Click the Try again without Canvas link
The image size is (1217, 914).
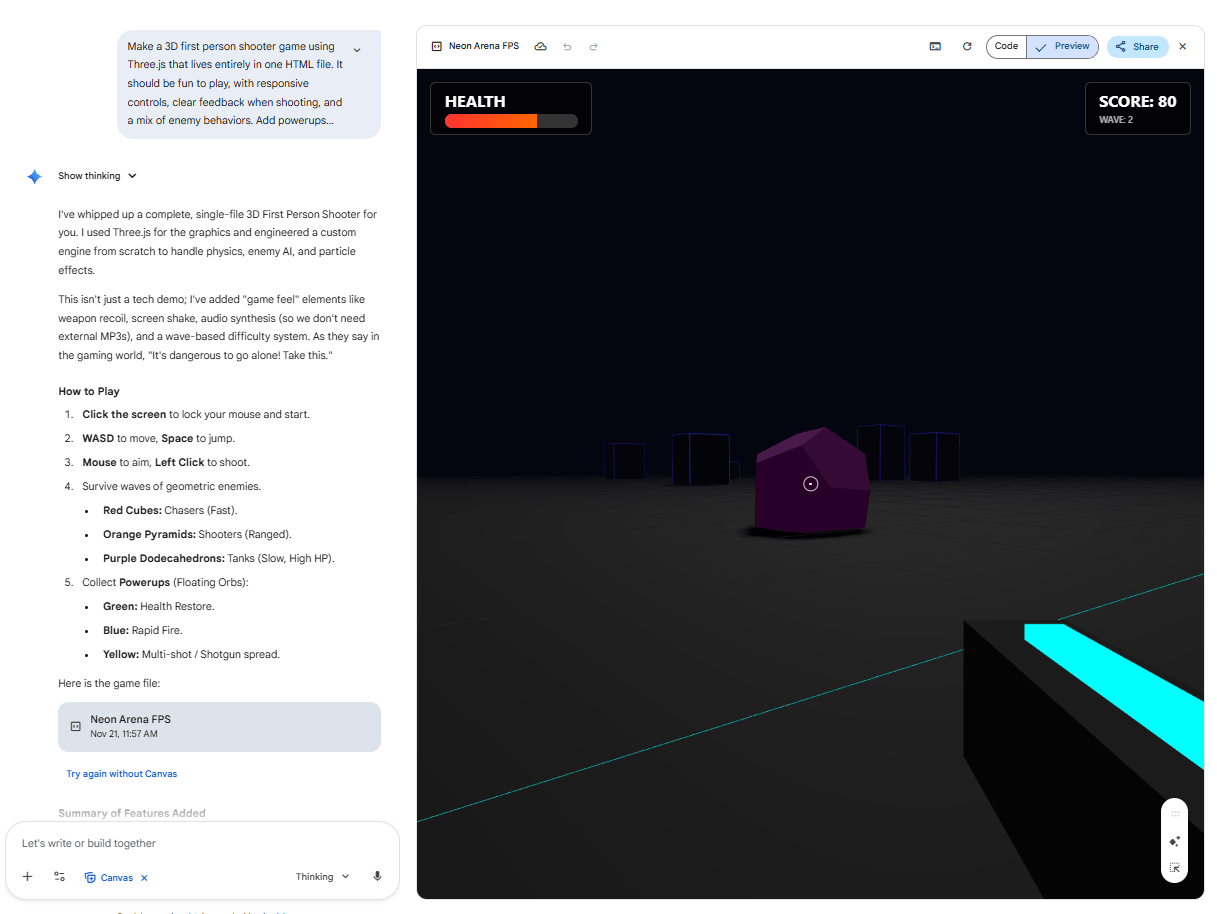click(x=121, y=773)
